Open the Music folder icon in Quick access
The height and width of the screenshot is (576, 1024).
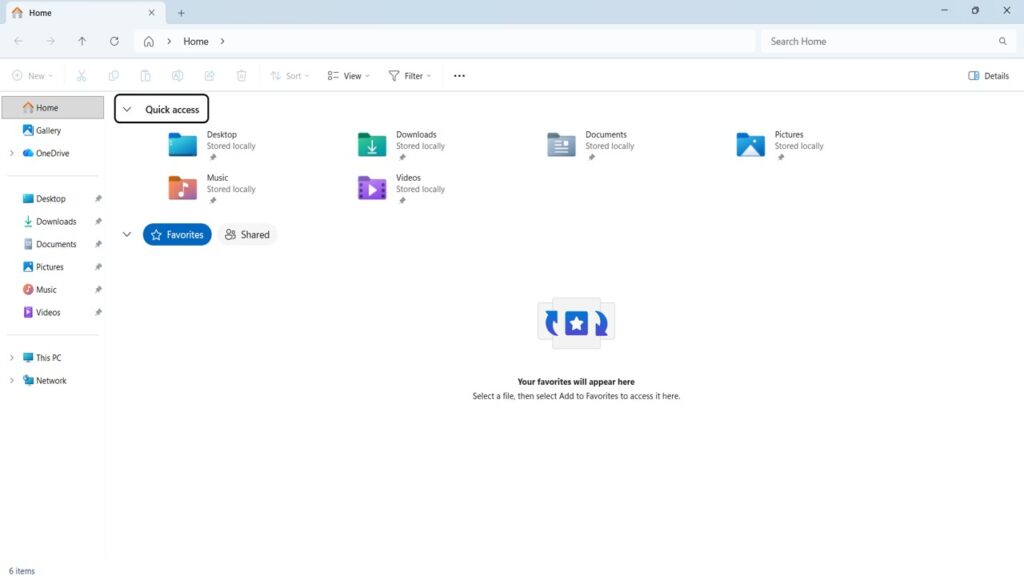coord(182,188)
